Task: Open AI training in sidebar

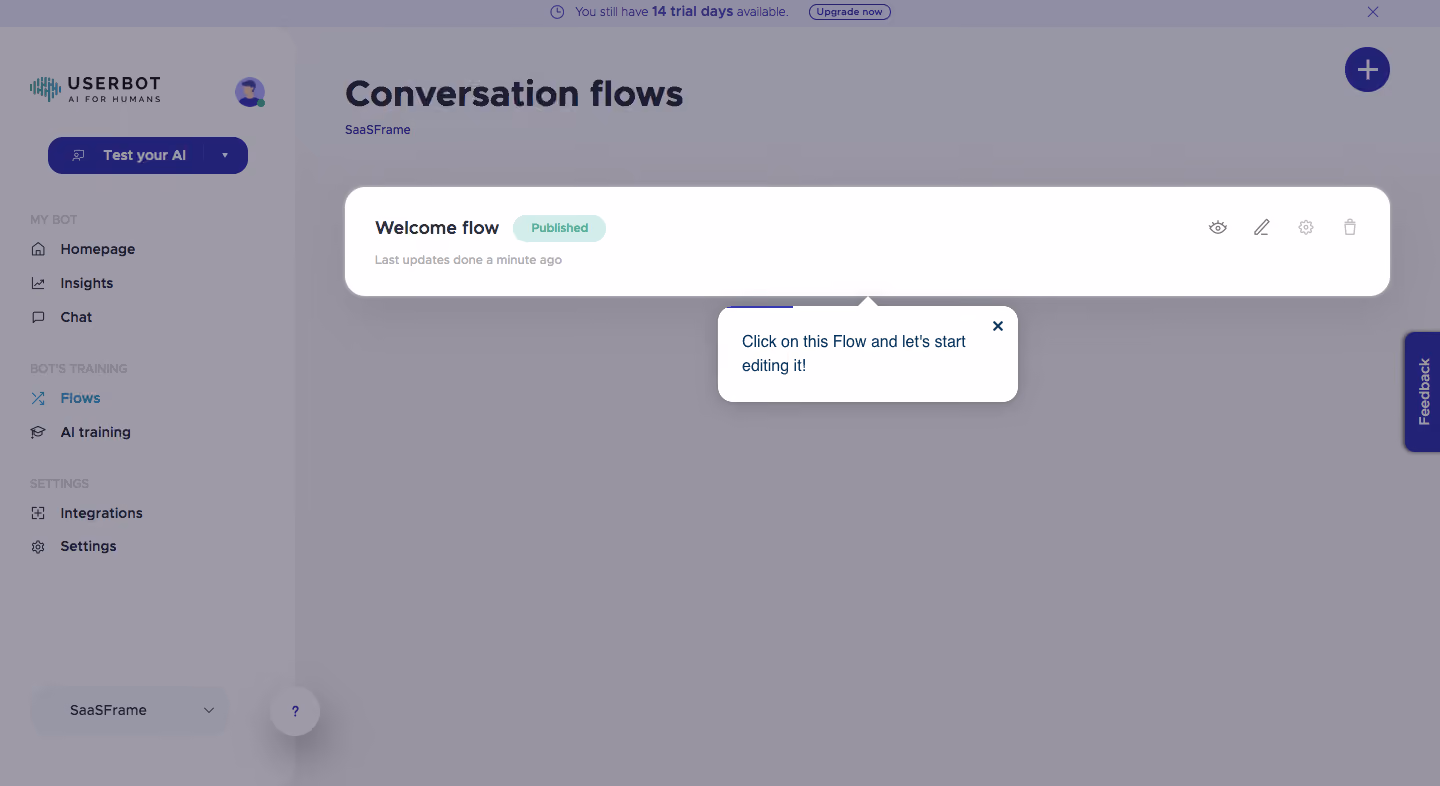Action: 95,432
